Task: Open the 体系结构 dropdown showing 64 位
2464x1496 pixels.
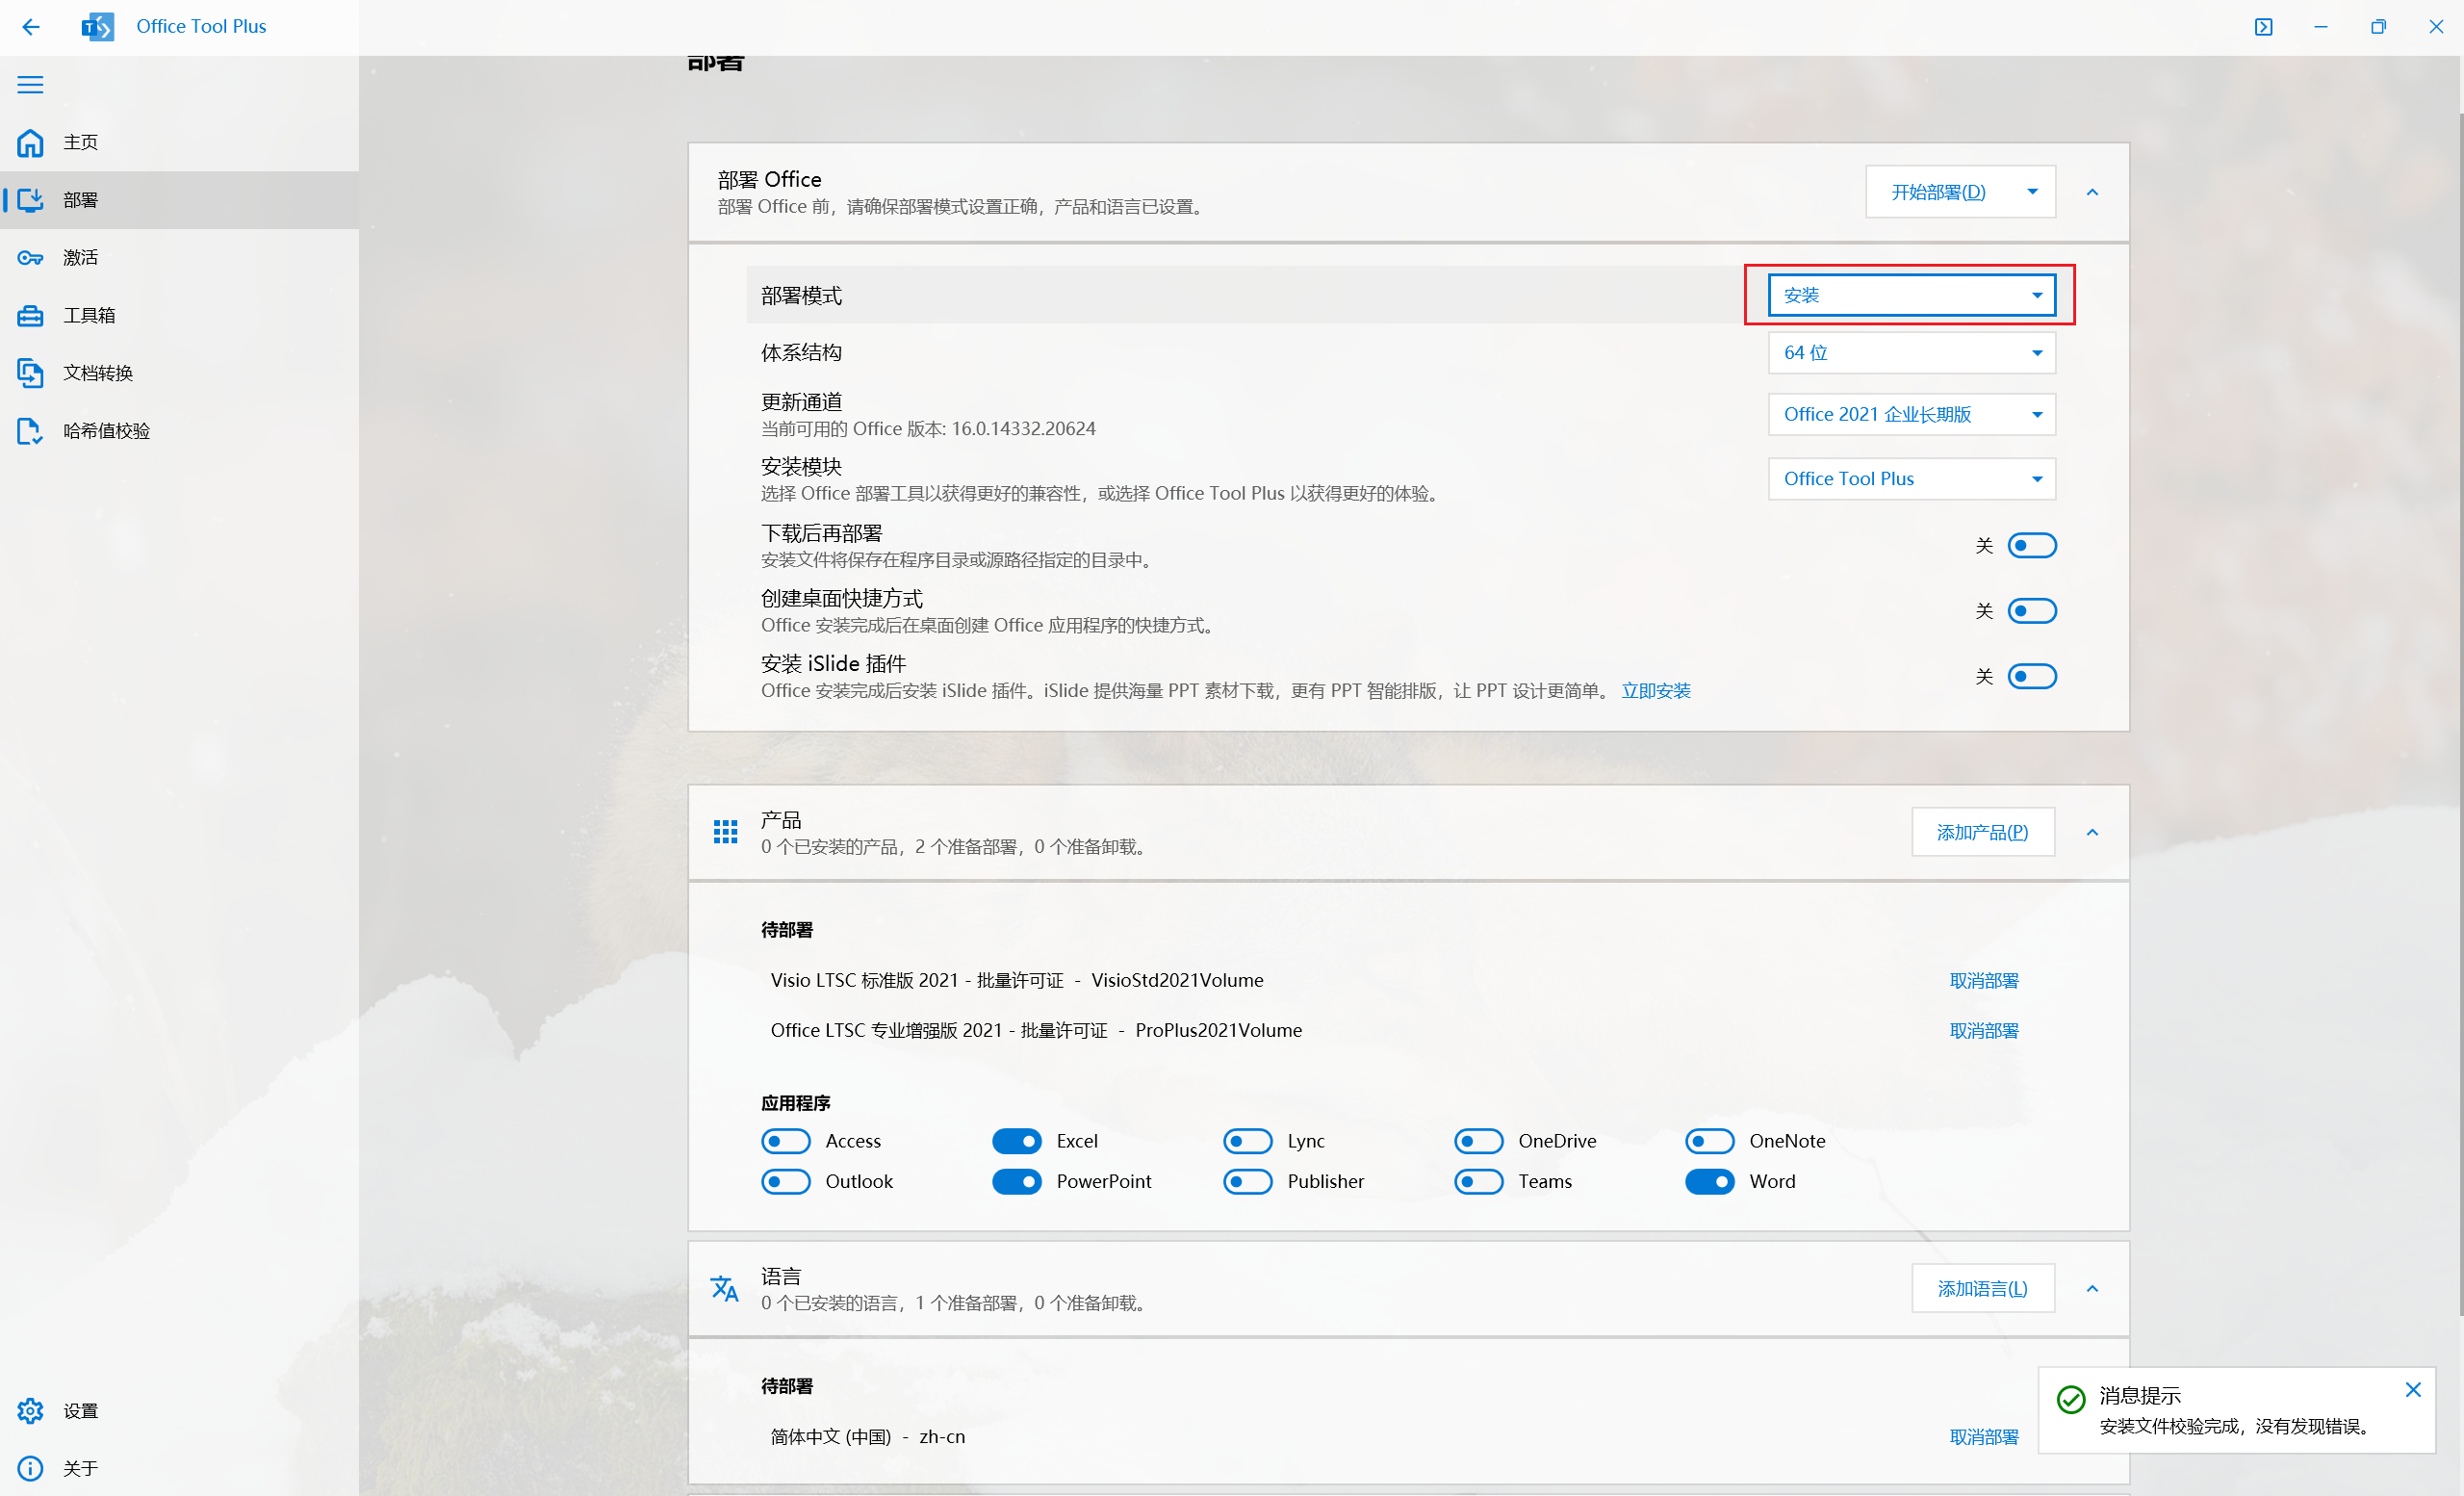Action: (x=1912, y=353)
